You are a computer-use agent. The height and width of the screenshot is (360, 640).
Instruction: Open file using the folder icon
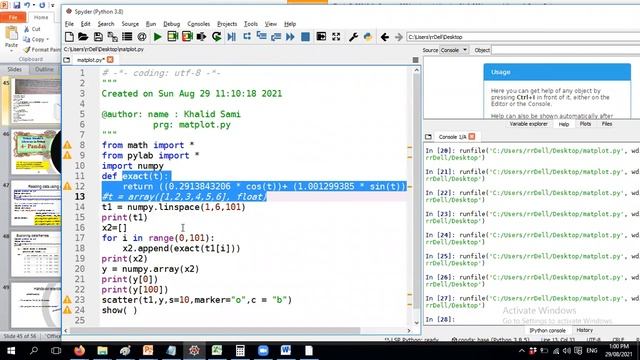coord(83,37)
